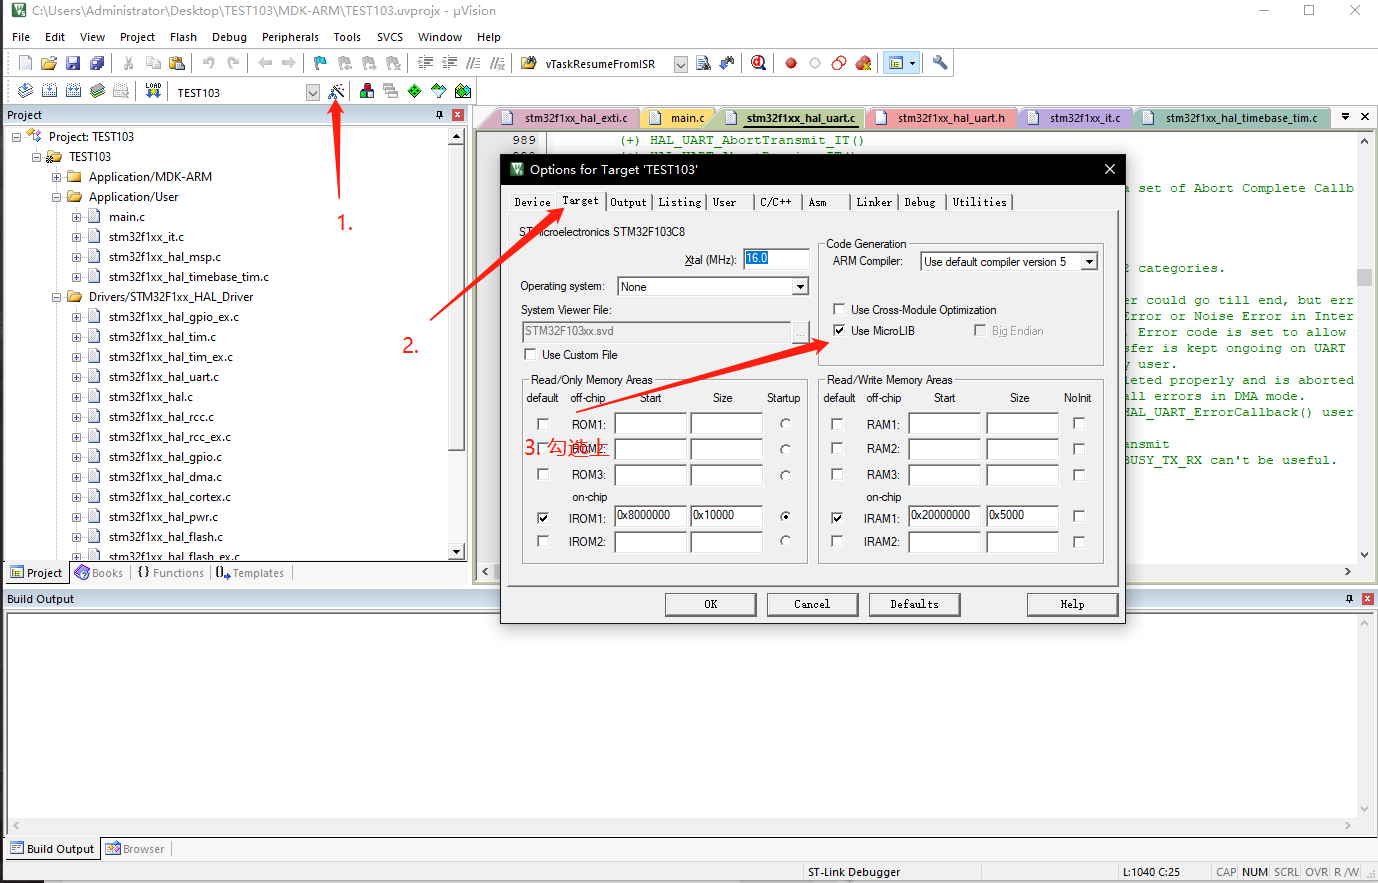The height and width of the screenshot is (883, 1378).
Task: Open the vTaskResumeFromISR find dropdown
Action: coord(681,64)
